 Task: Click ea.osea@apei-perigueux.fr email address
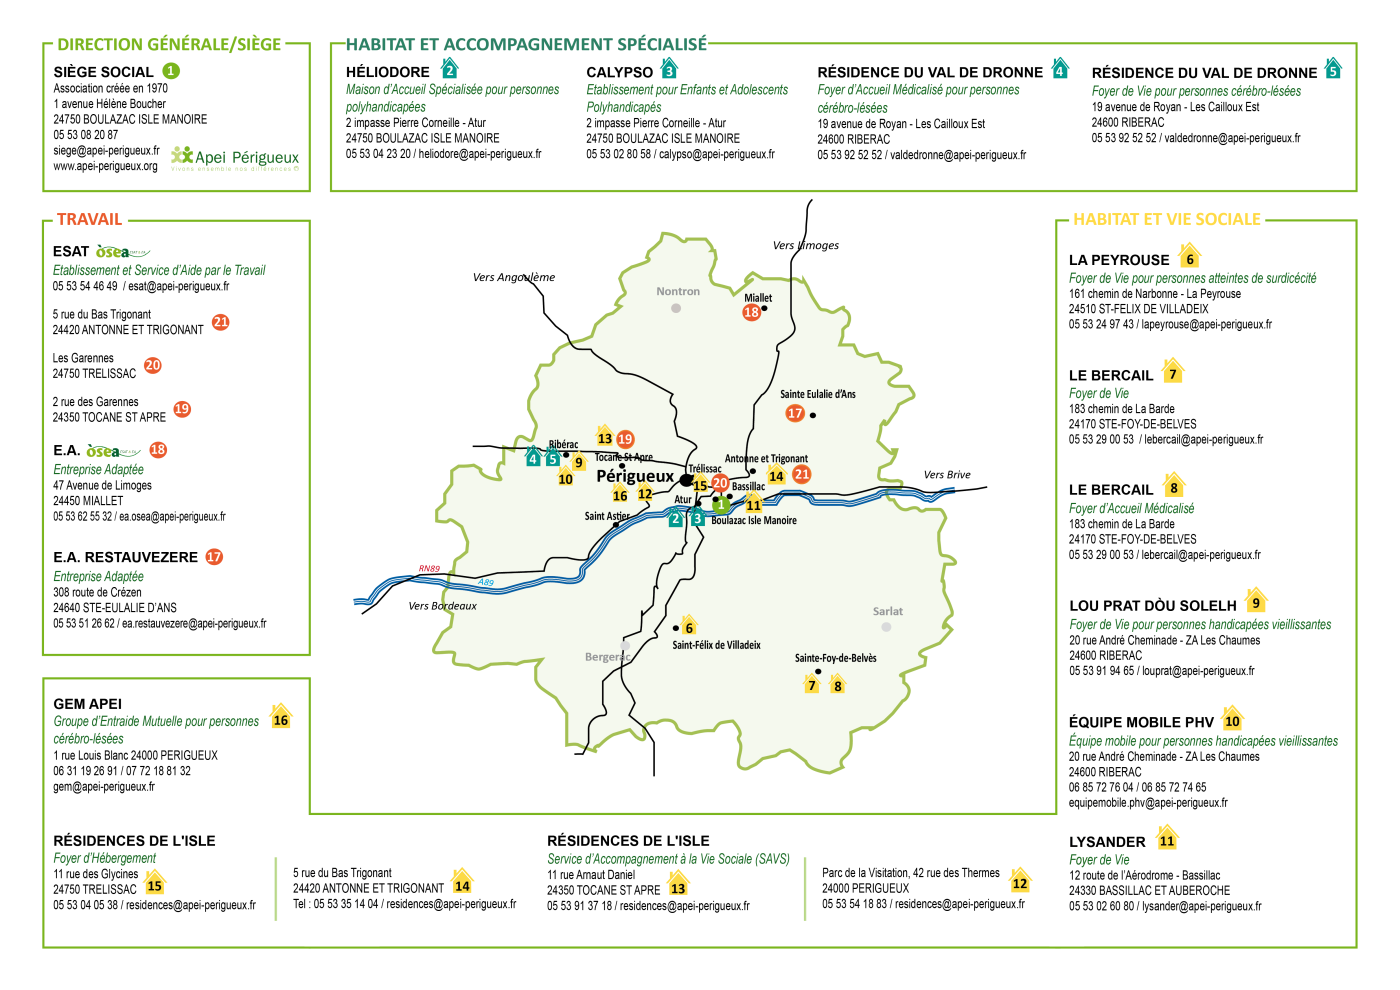[x=172, y=517]
